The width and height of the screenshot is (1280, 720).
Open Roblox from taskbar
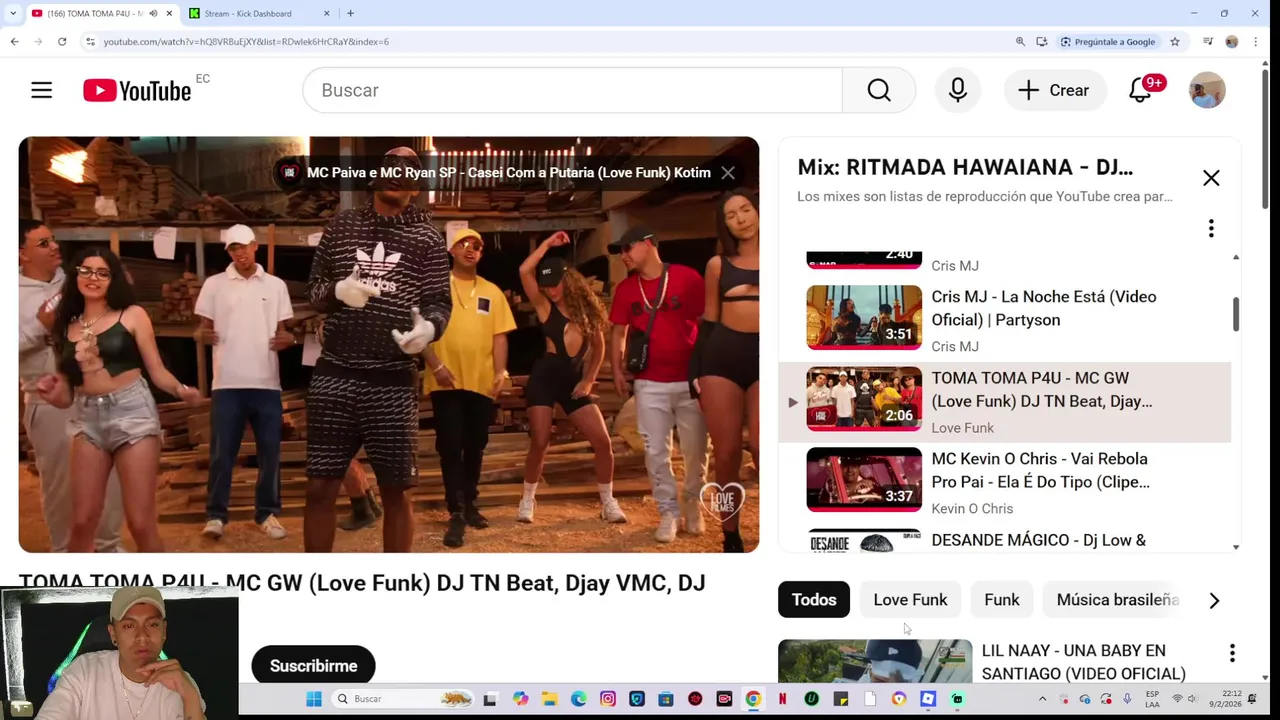[928, 699]
